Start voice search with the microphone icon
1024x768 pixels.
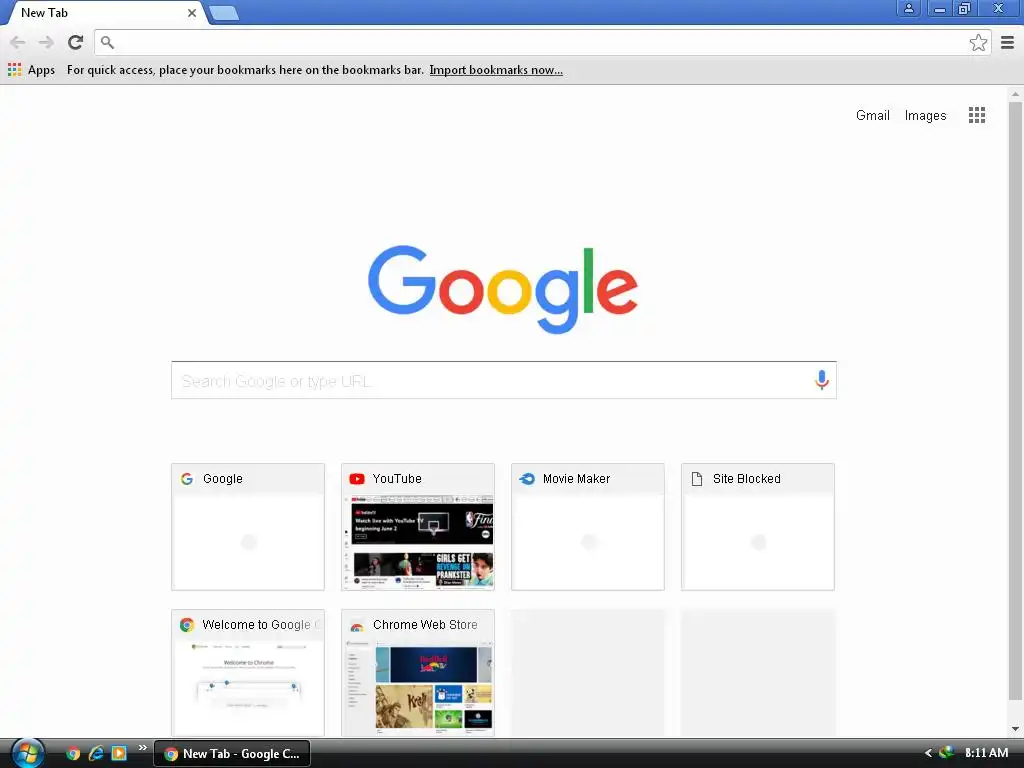point(822,380)
